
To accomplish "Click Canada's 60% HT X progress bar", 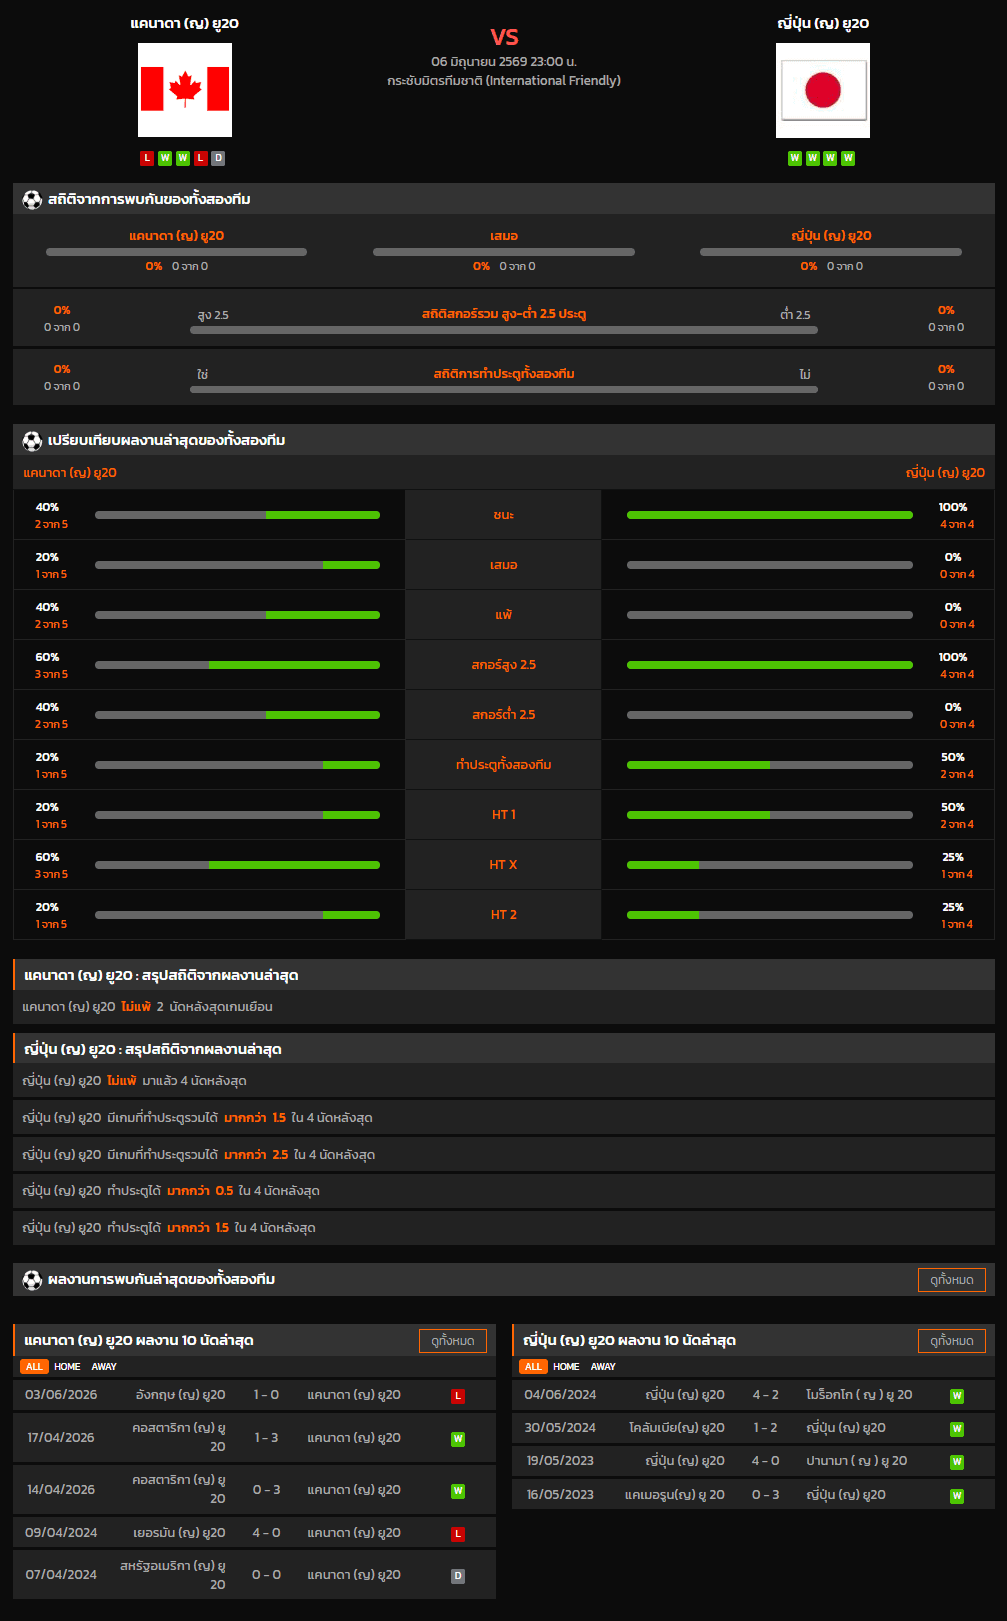I will 237,865.
